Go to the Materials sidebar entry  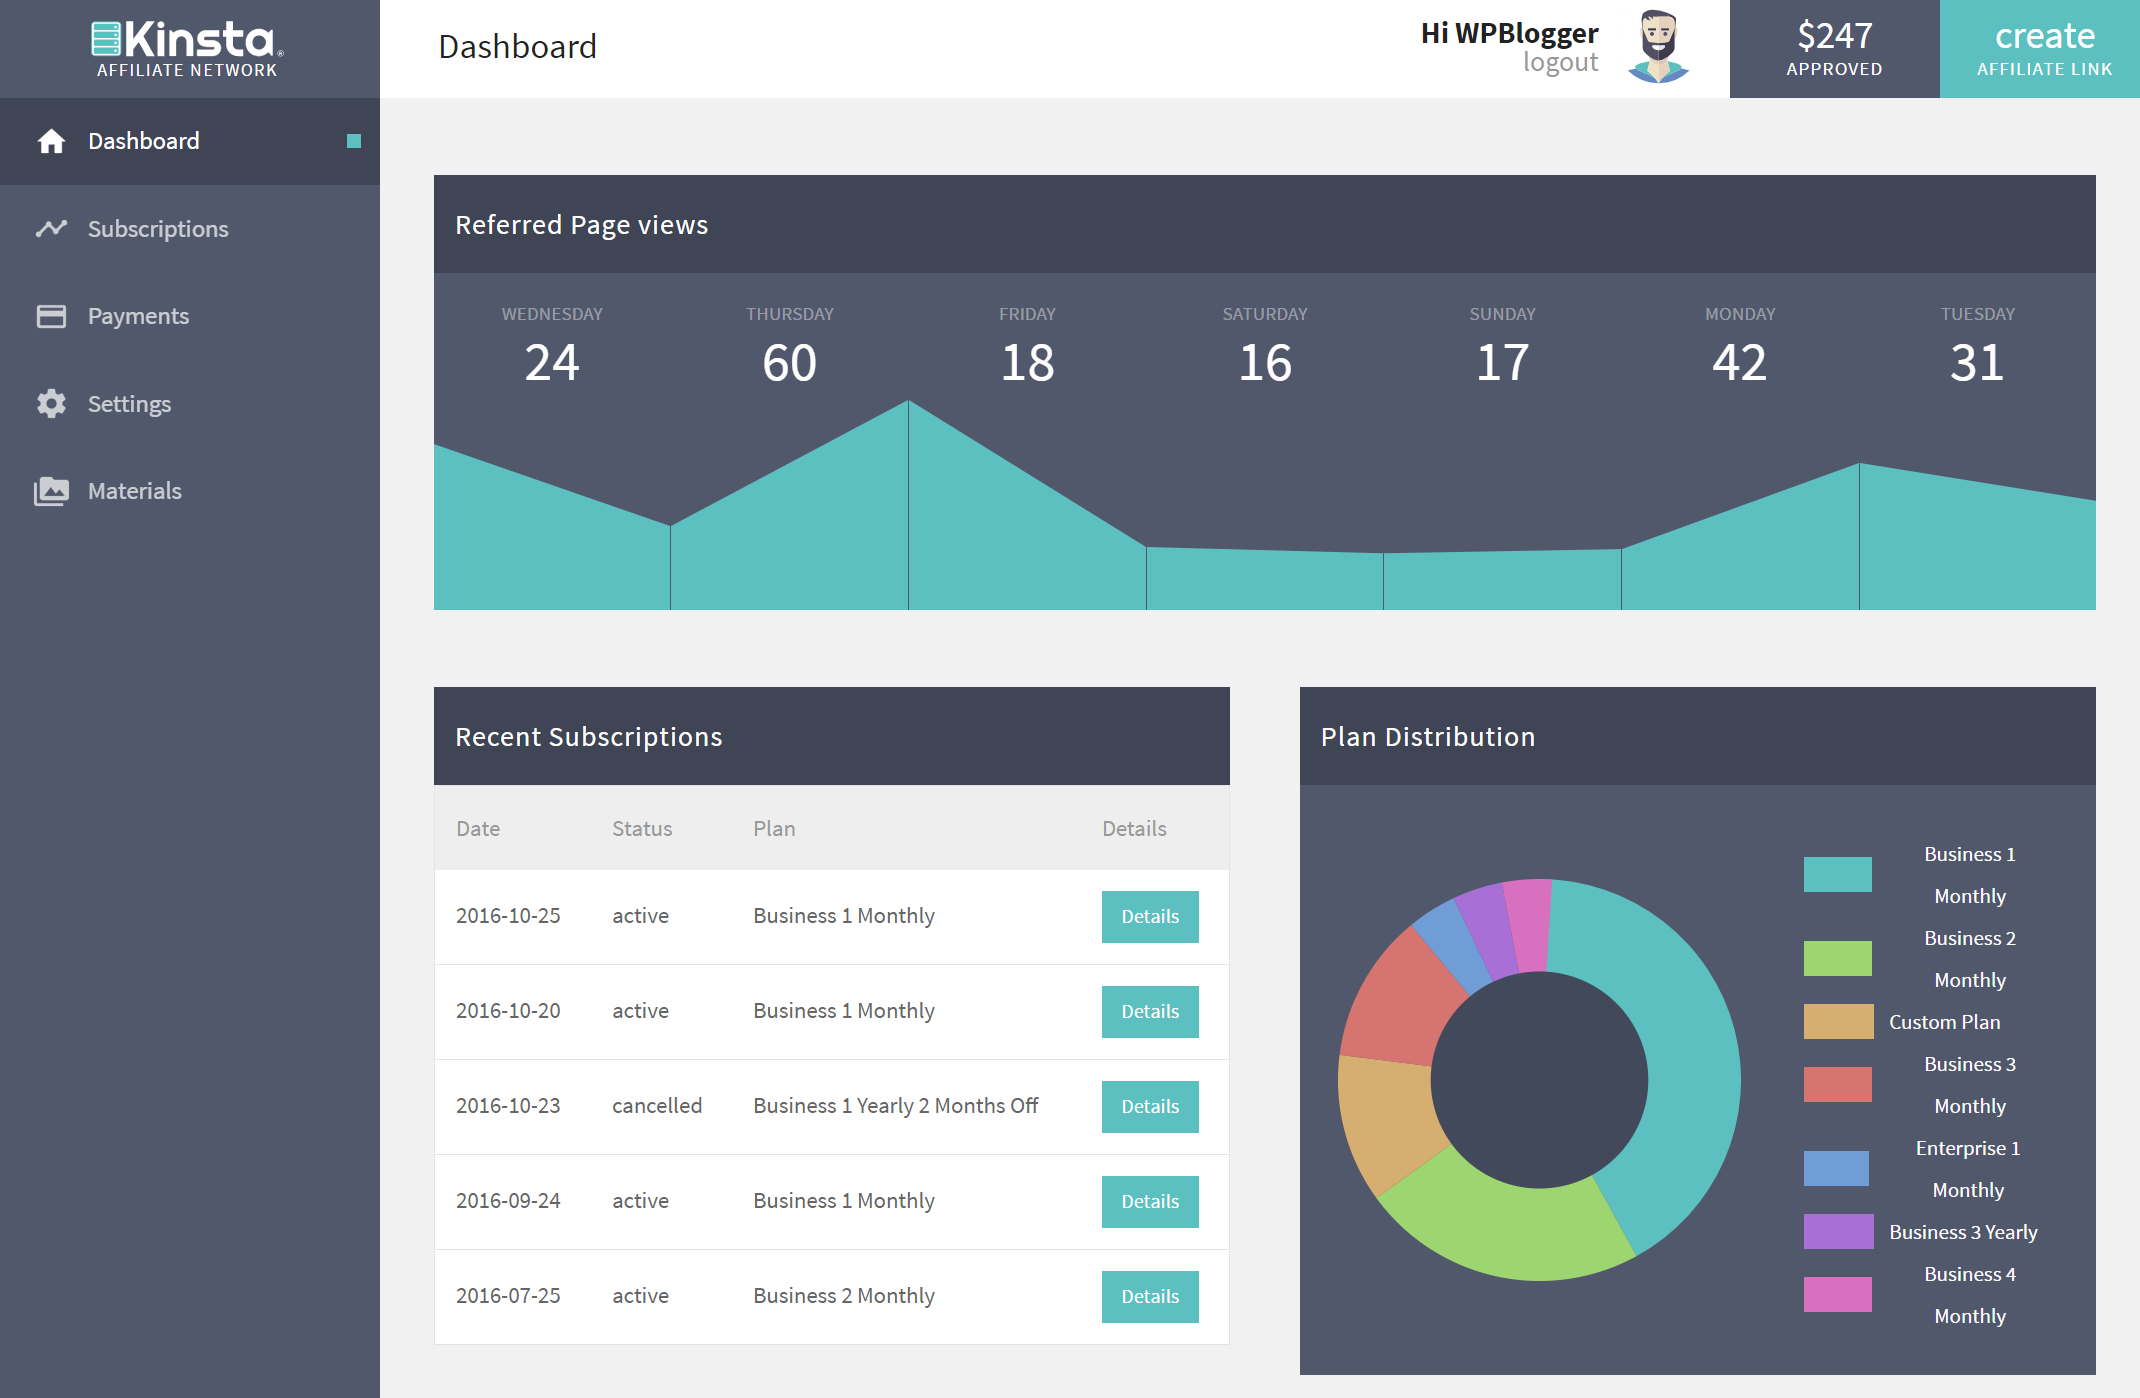tap(135, 491)
